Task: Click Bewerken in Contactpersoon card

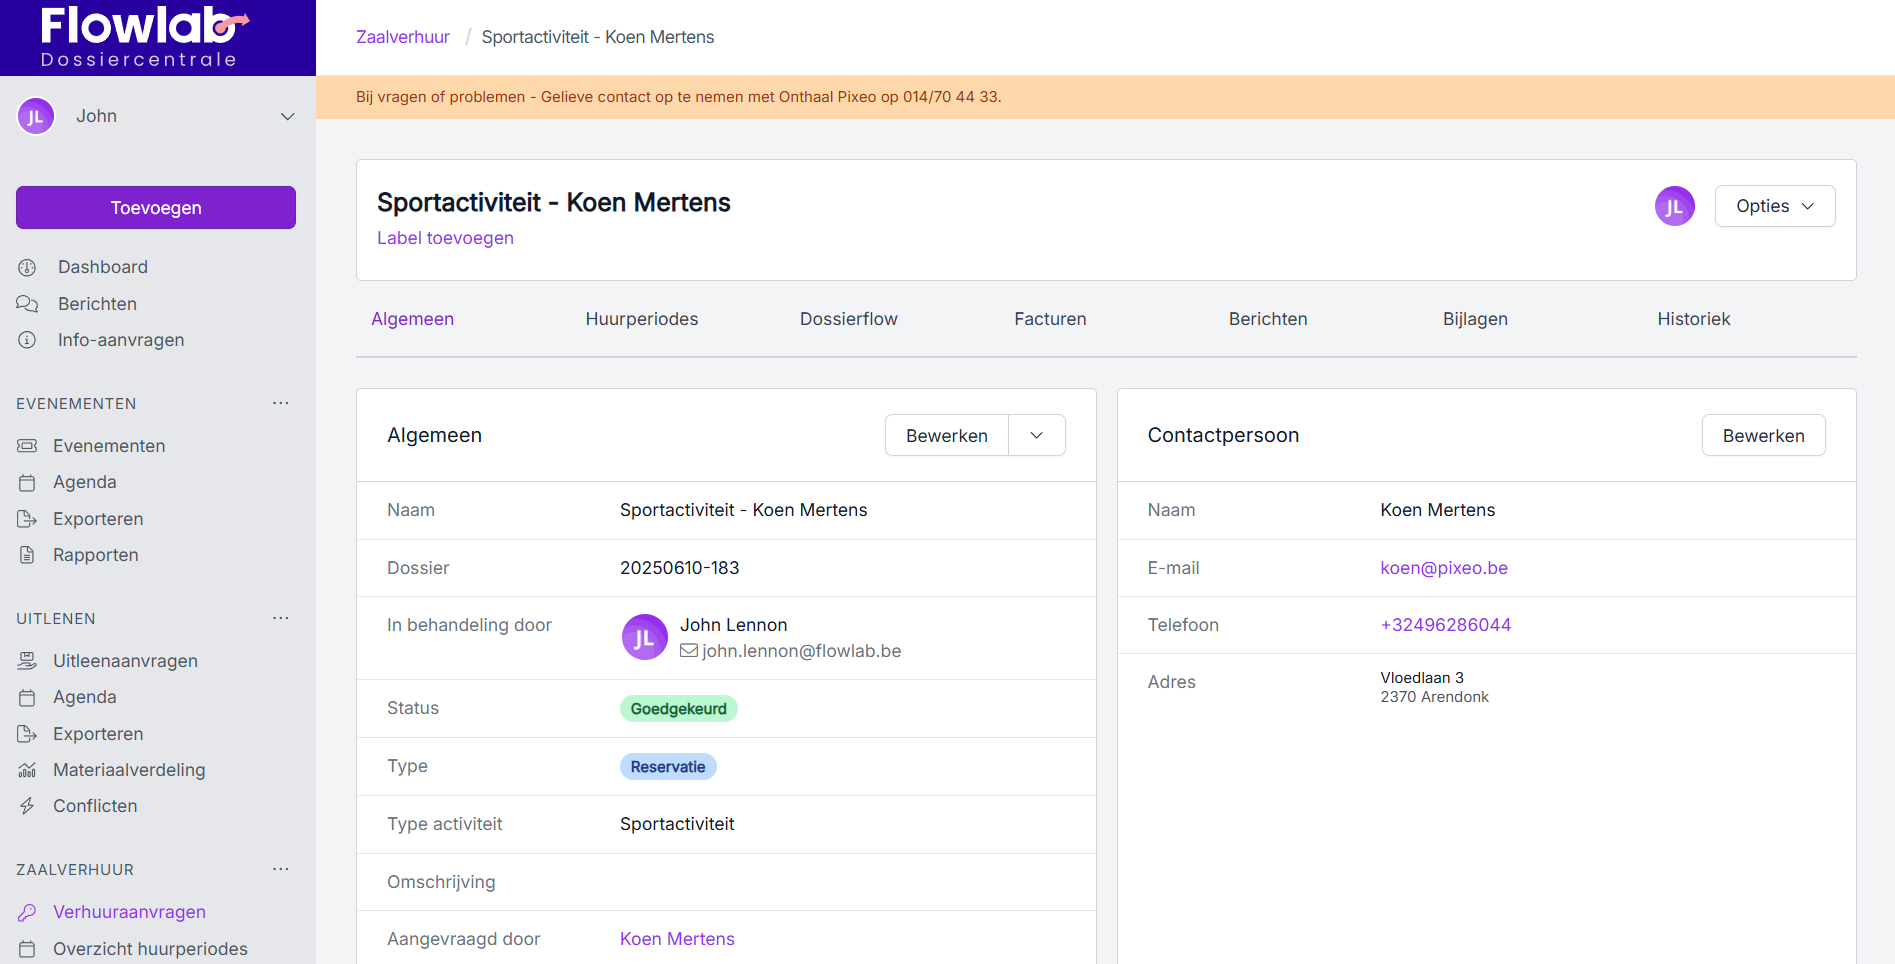Action: pyautogui.click(x=1762, y=436)
